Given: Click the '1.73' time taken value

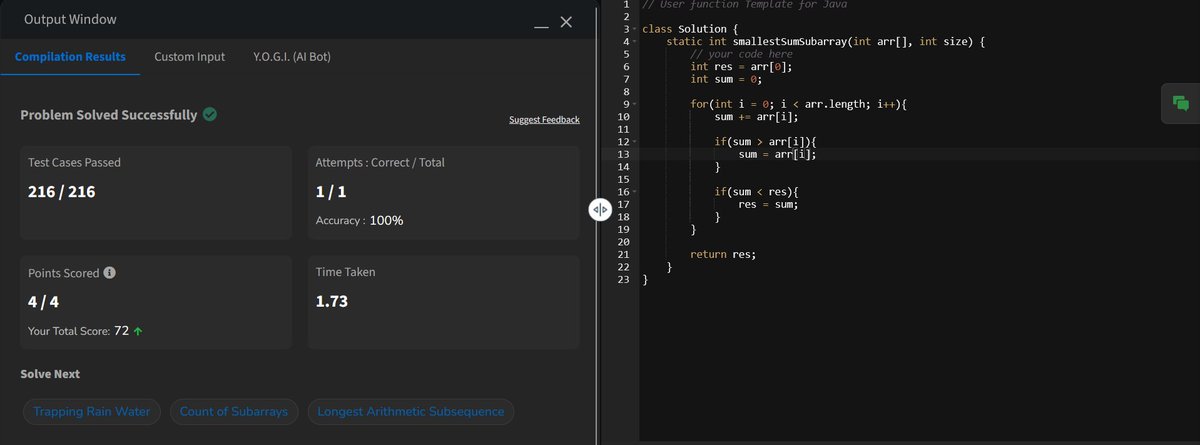Looking at the screenshot, I should (x=331, y=300).
